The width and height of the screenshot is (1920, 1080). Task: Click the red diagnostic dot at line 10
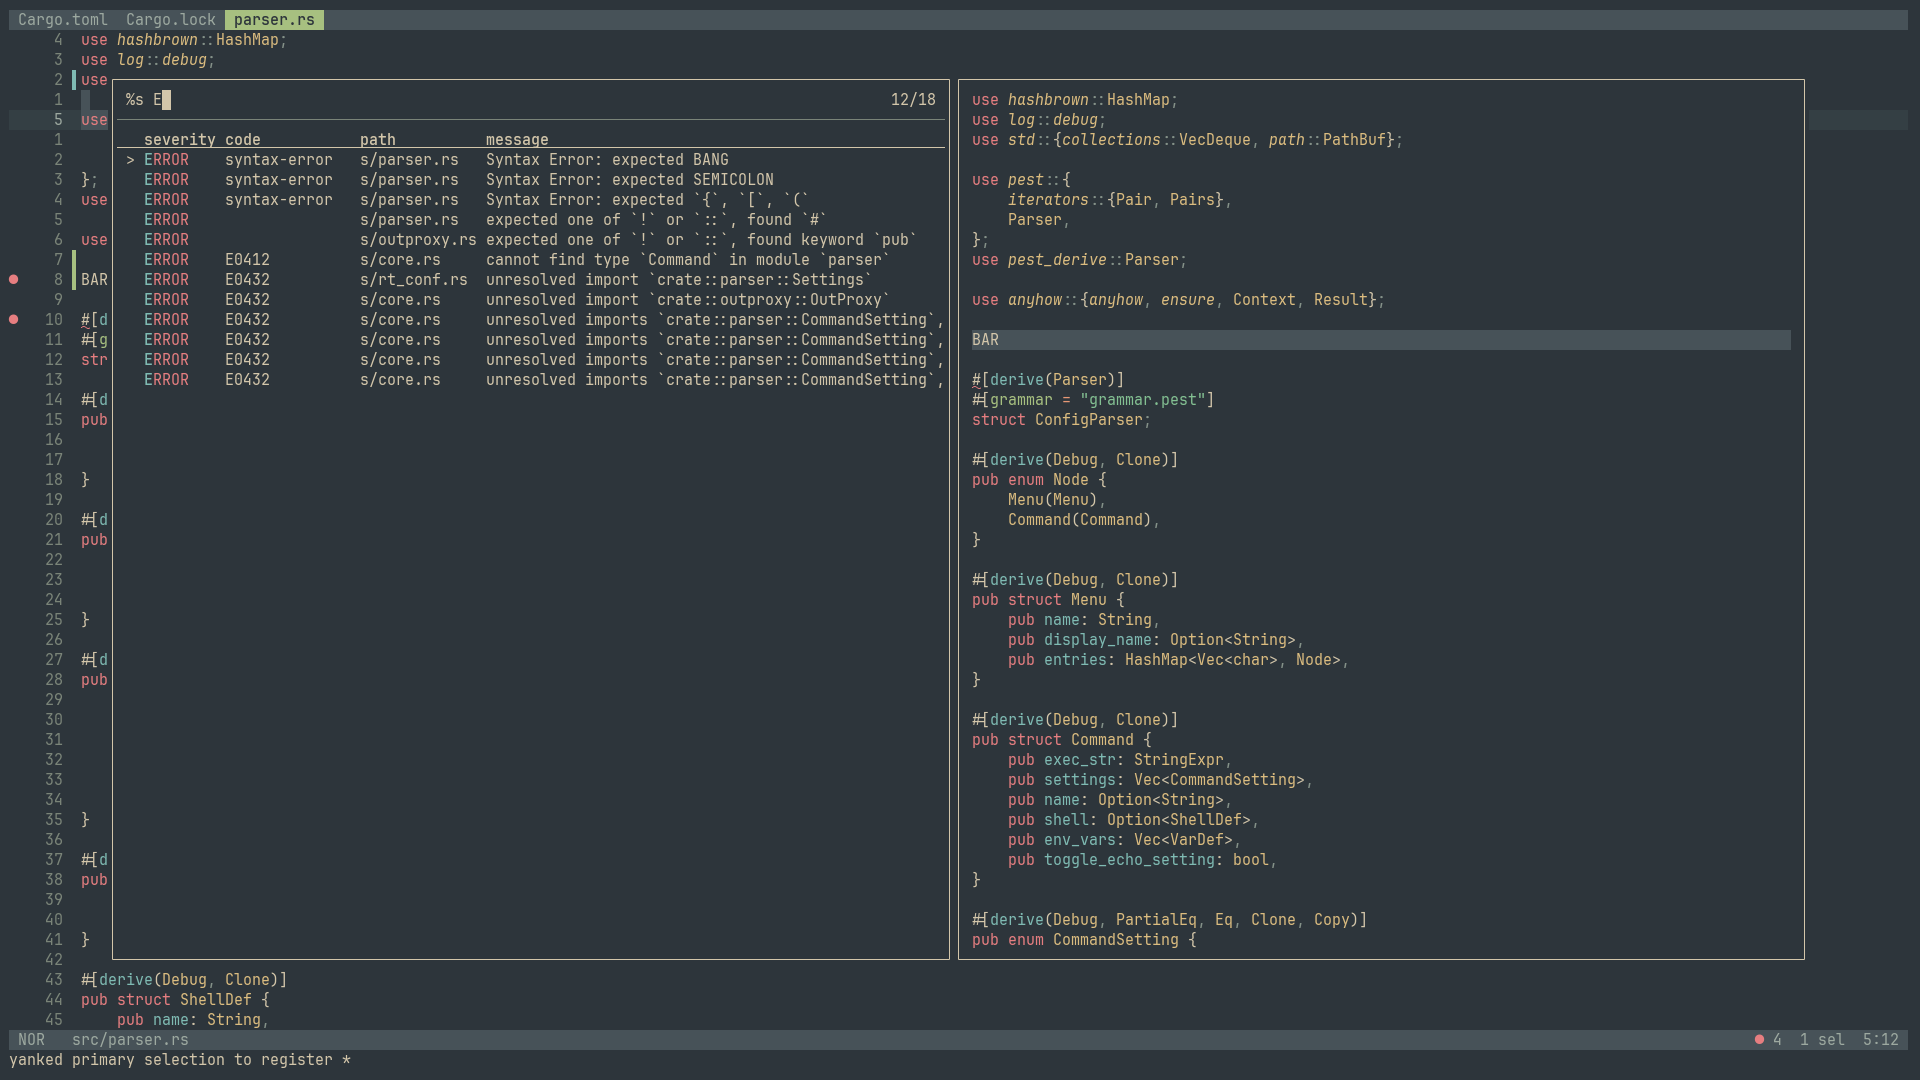tap(14, 320)
